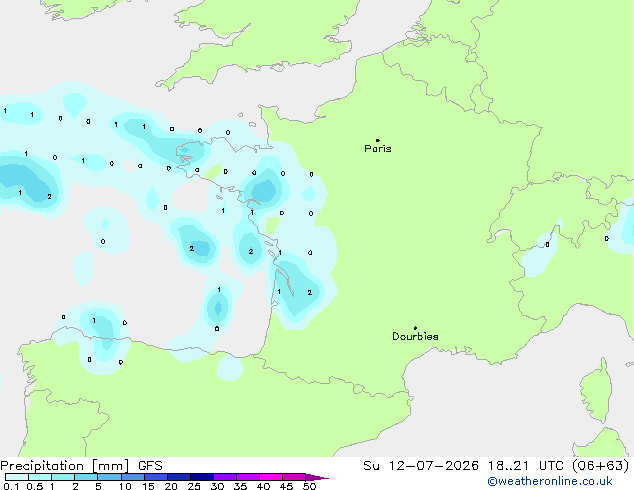Click the legend value label 50
The image size is (634, 490).
[x=309, y=486]
